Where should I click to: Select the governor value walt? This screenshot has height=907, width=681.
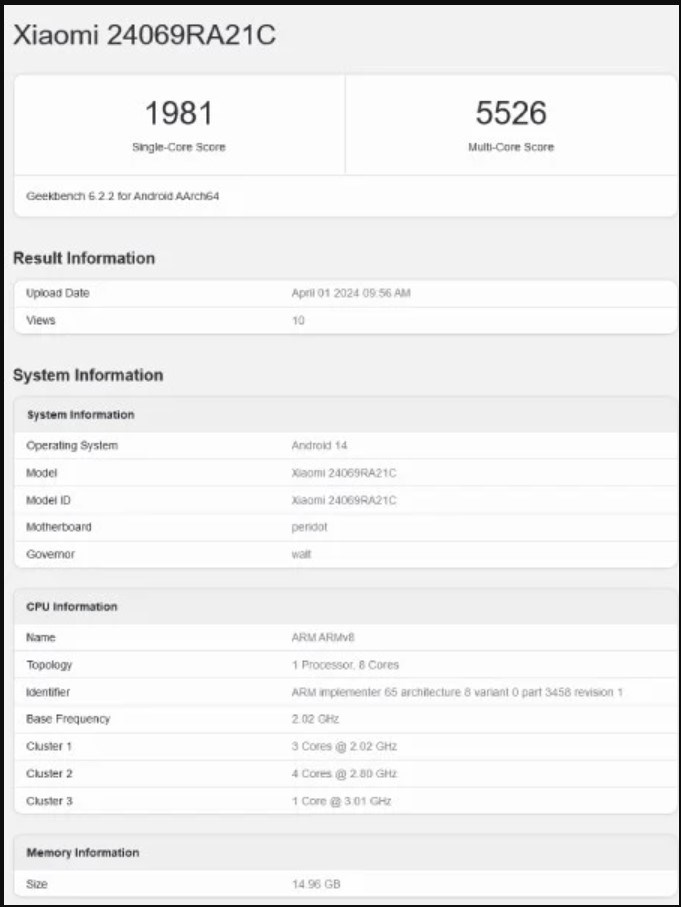click(x=301, y=554)
